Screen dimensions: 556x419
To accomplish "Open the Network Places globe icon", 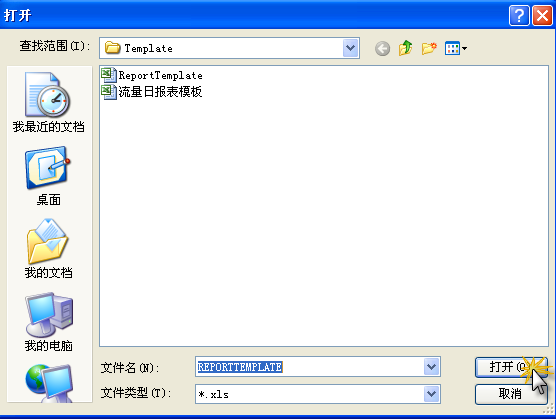I will 49,383.
